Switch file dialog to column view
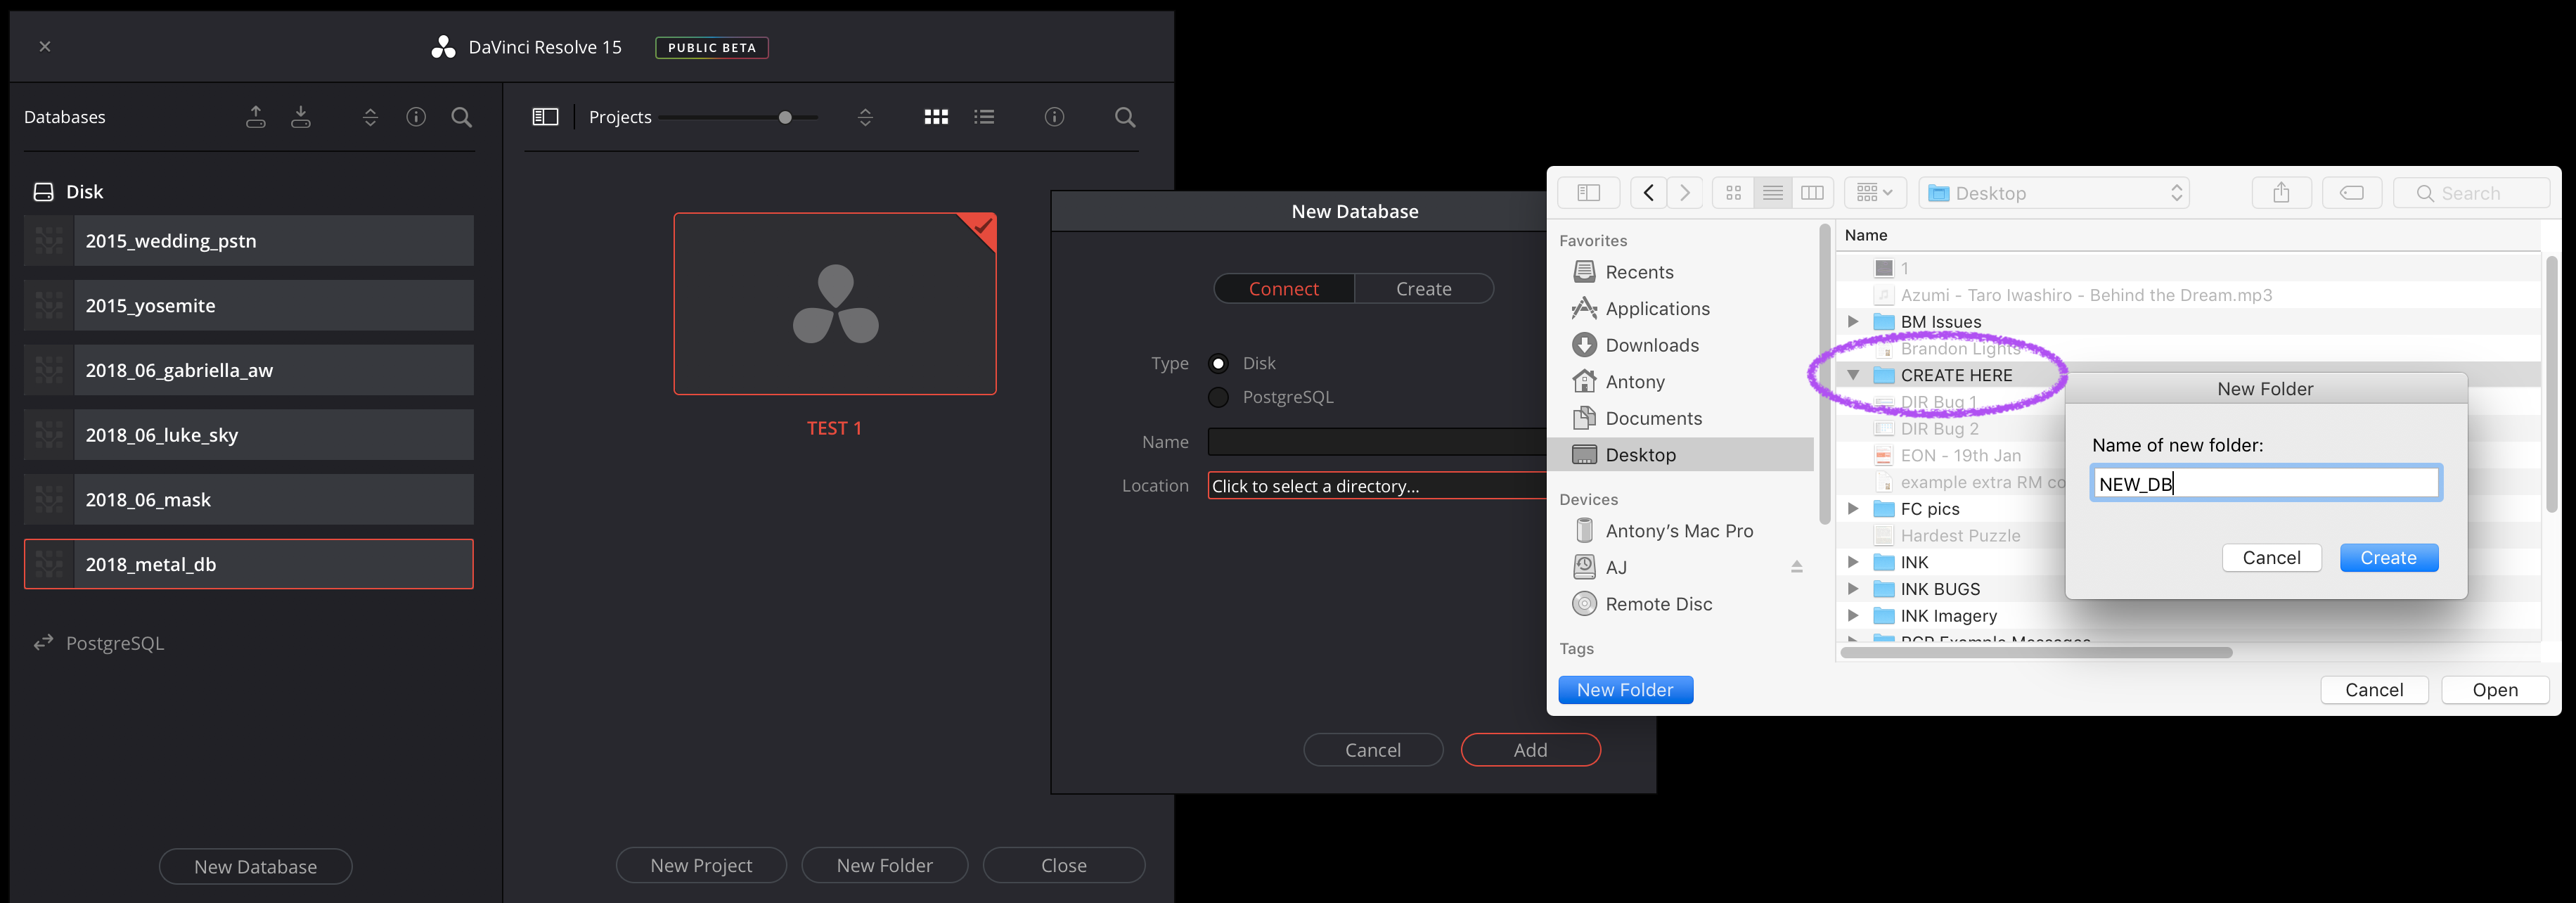This screenshot has height=903, width=2576. [x=1812, y=193]
